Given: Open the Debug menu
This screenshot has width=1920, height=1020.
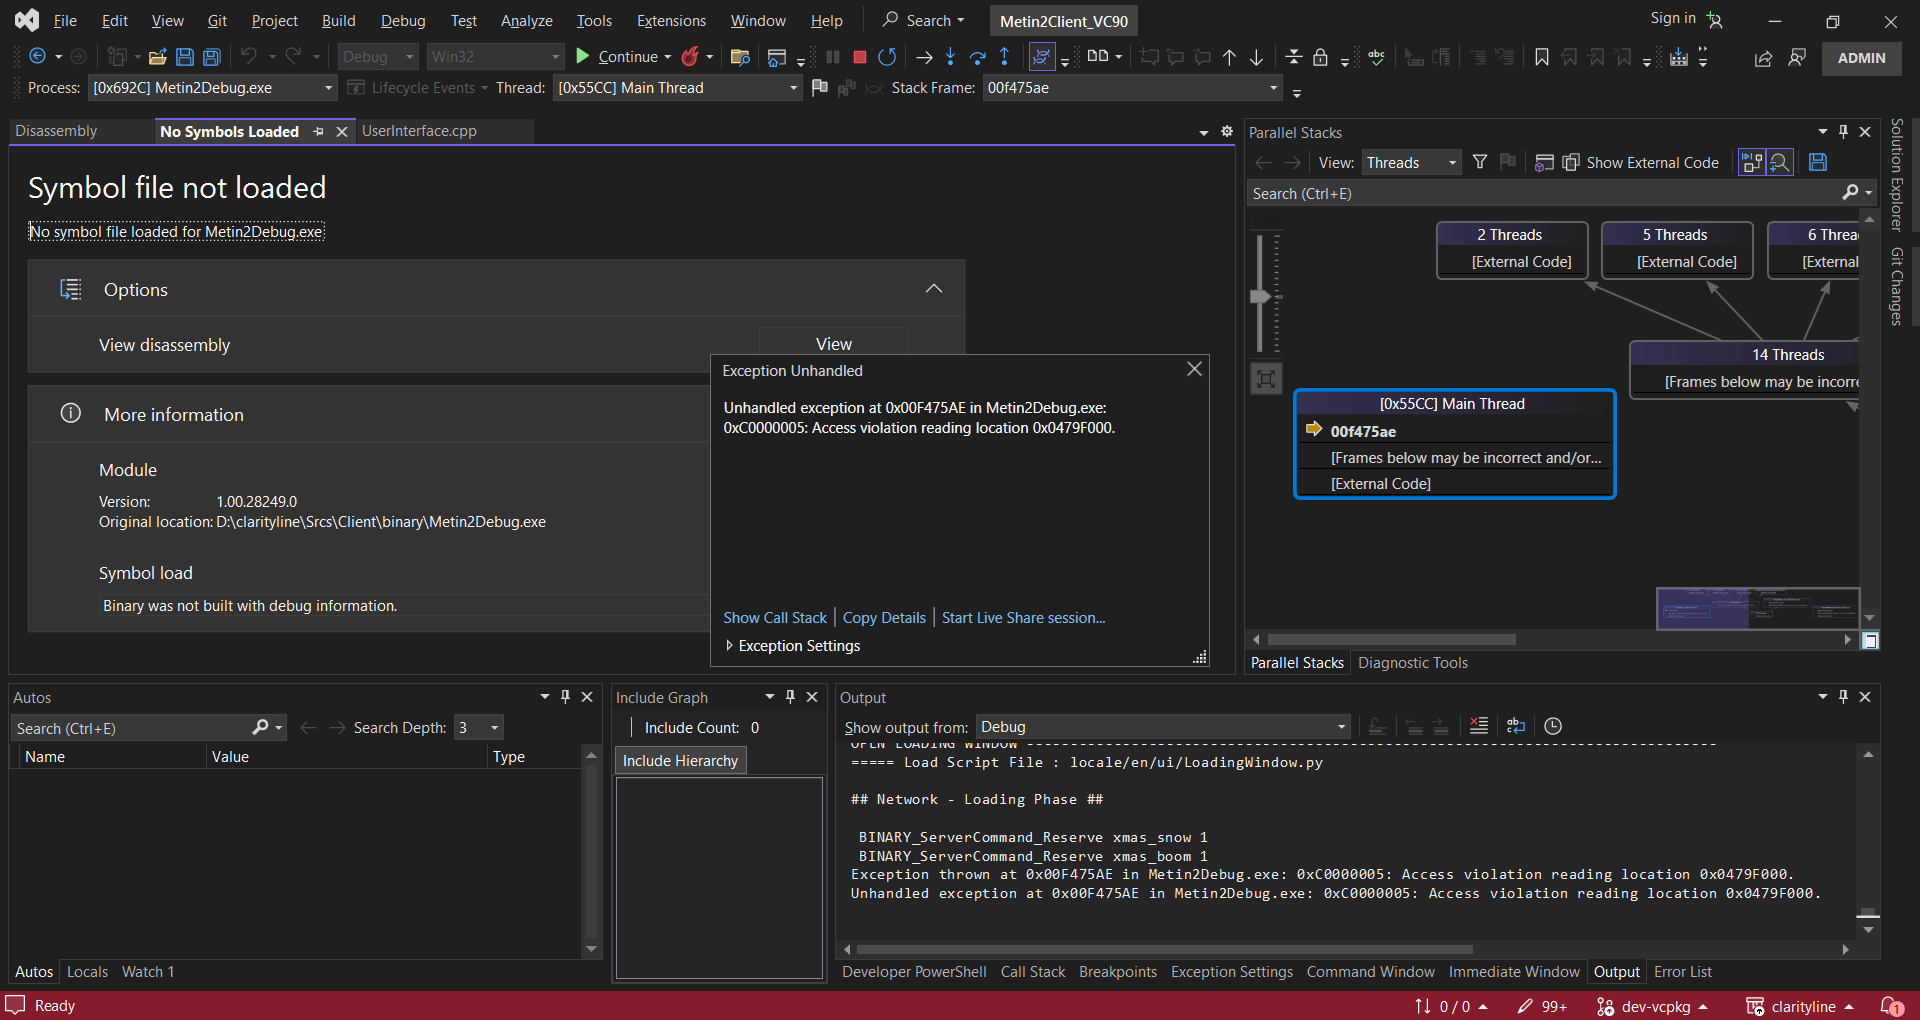Looking at the screenshot, I should pos(403,20).
